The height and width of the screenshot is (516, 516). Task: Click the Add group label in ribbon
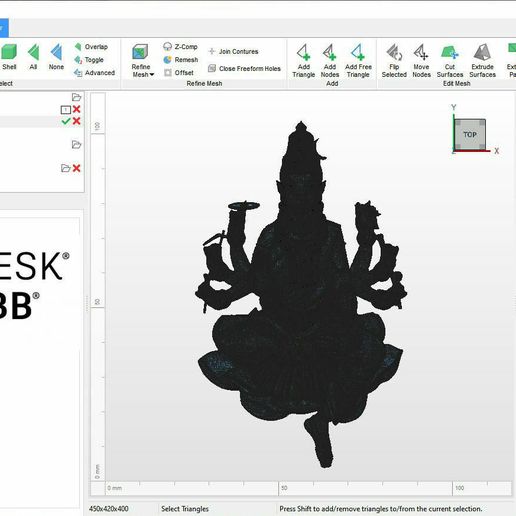(x=332, y=84)
